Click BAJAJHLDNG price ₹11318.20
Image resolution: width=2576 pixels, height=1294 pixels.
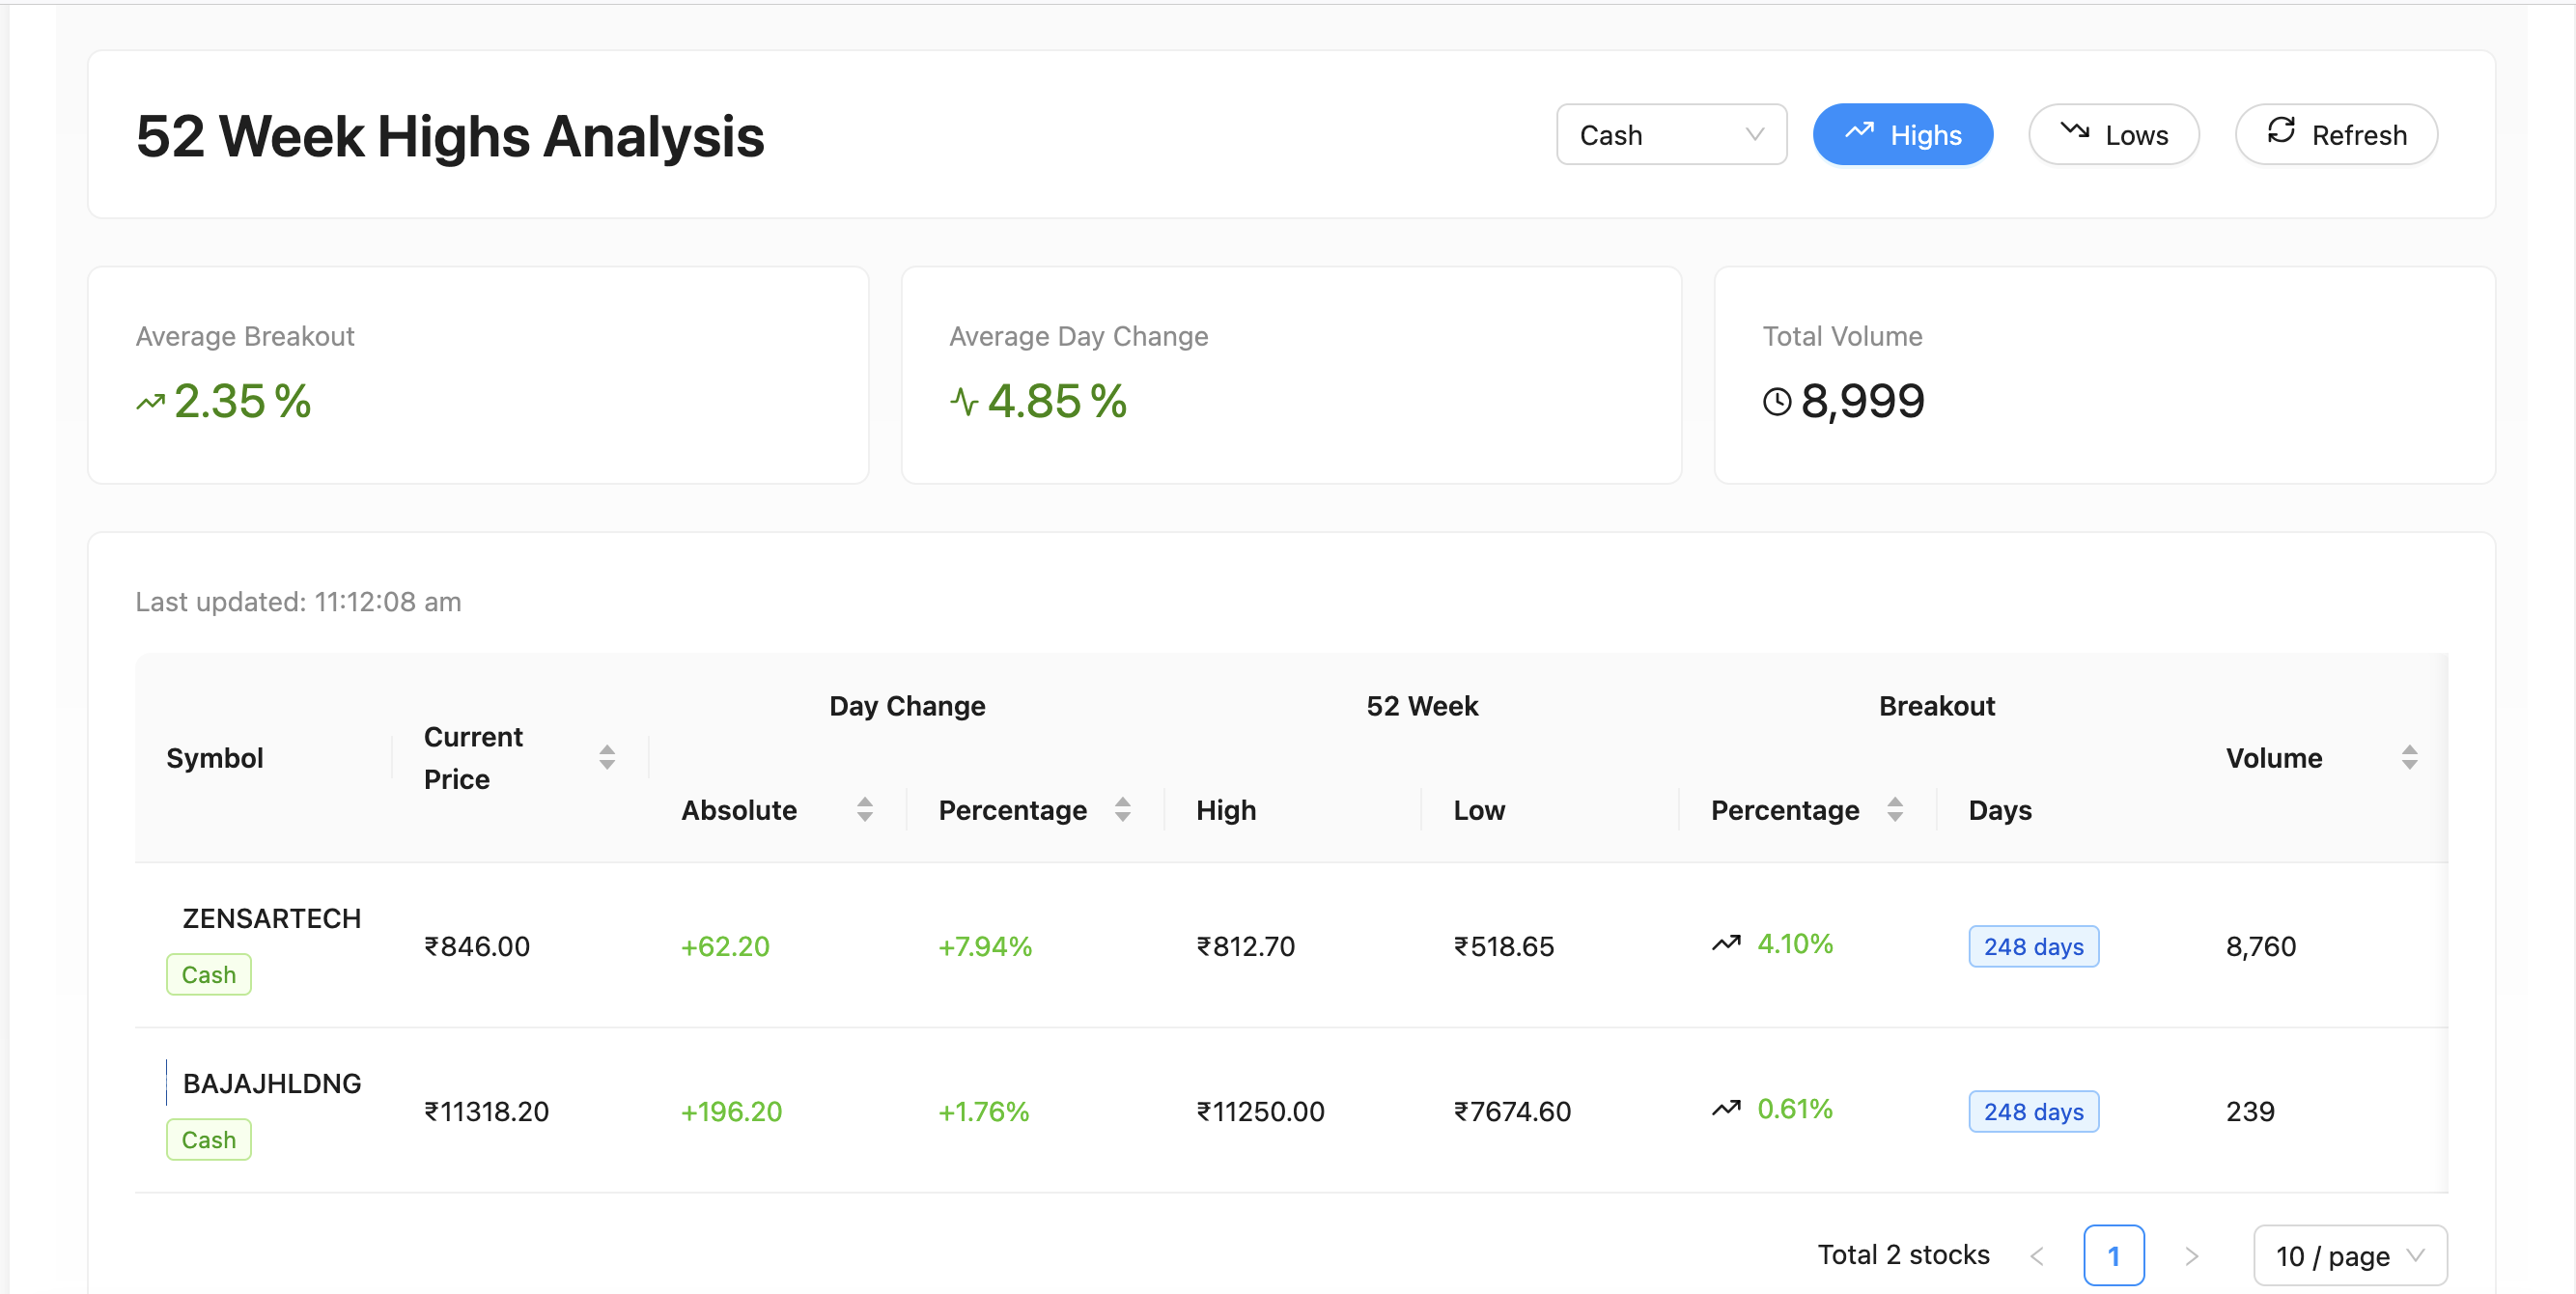coord(486,1111)
